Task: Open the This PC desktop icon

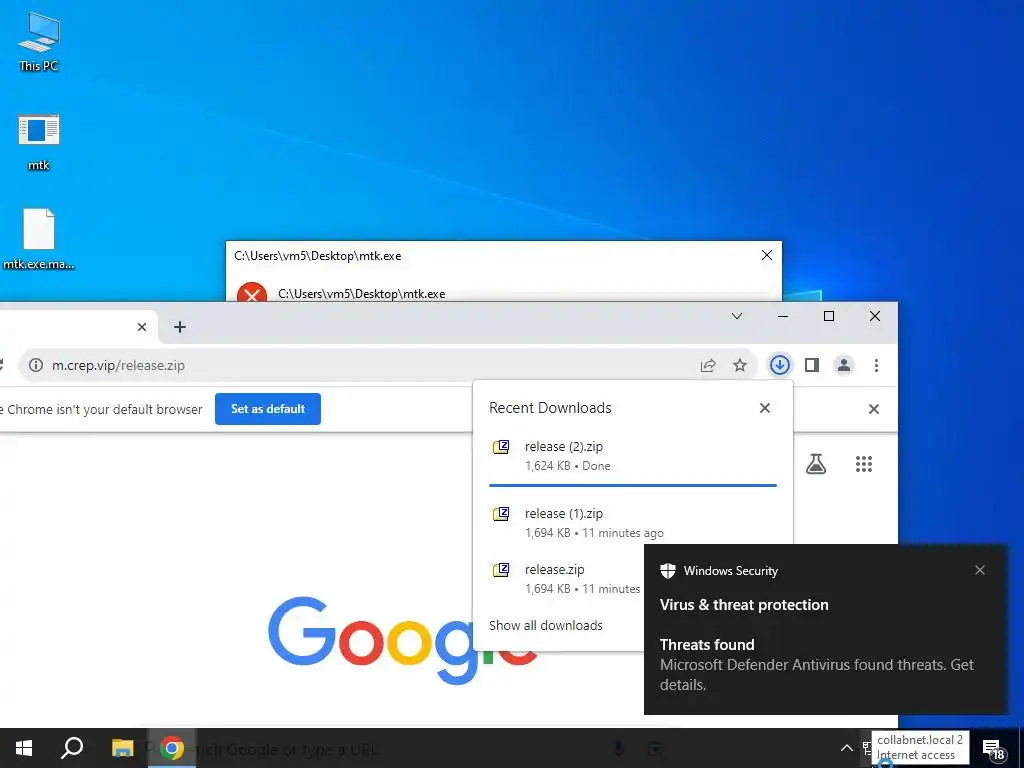Action: pos(39,40)
